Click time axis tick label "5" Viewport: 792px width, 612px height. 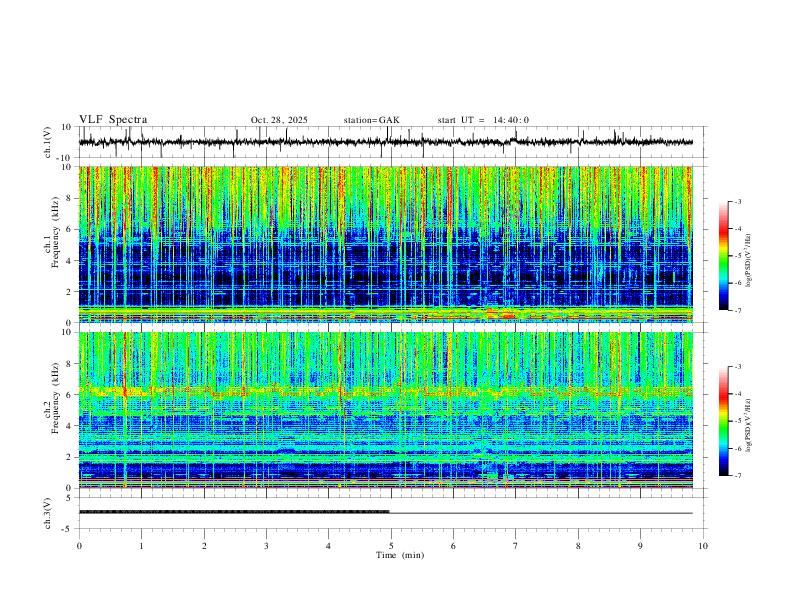(x=391, y=546)
